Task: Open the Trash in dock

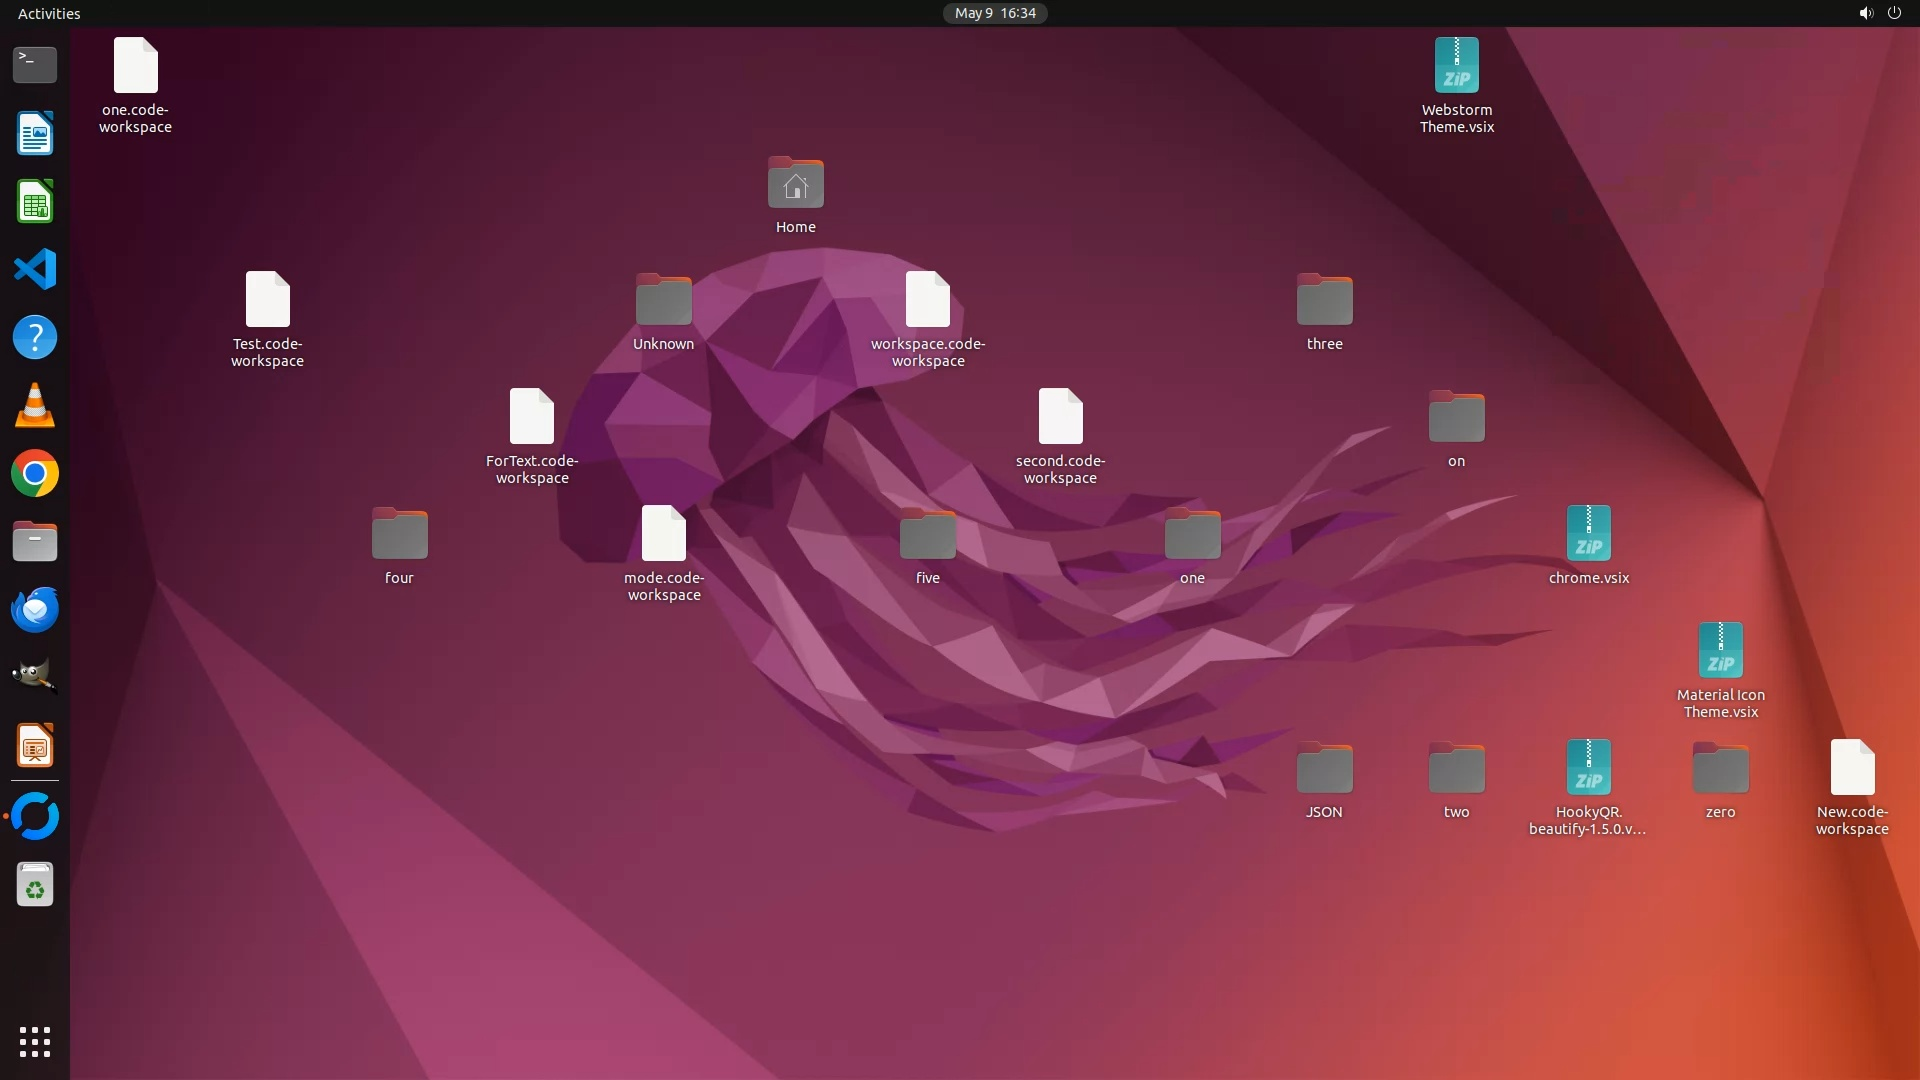Action: click(x=35, y=885)
